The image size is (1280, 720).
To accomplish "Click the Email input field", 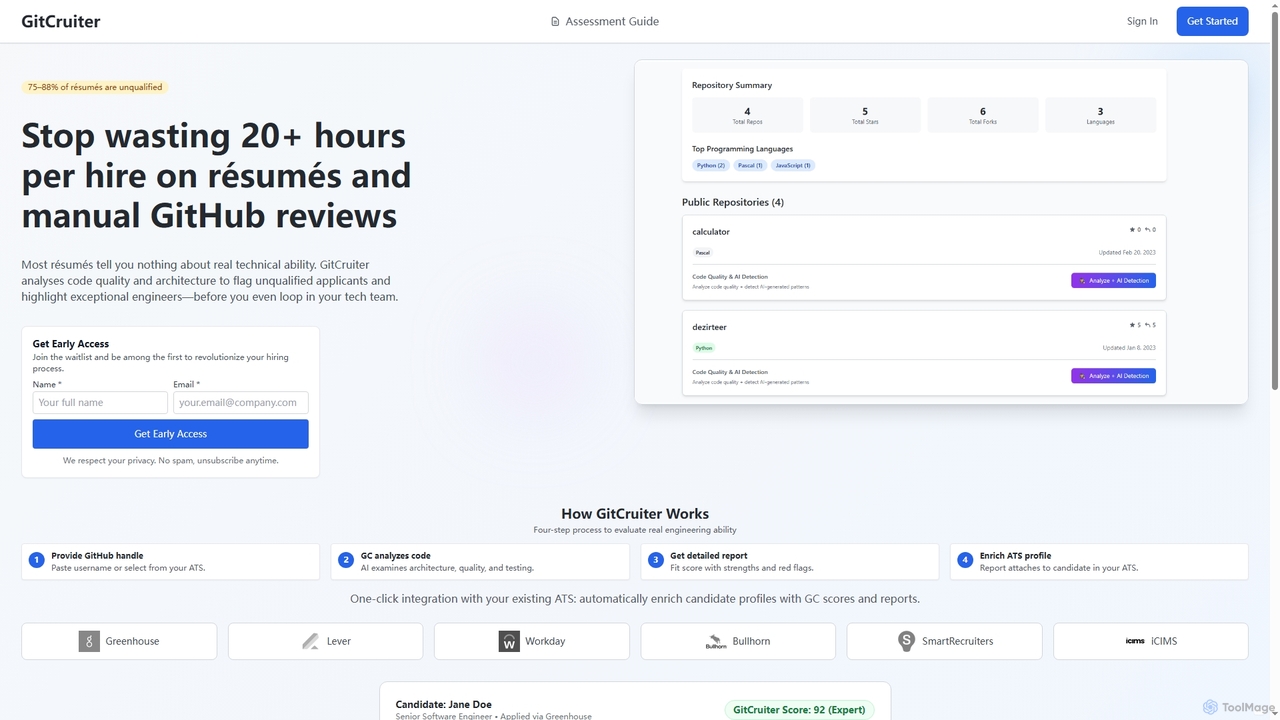I will click(x=241, y=402).
